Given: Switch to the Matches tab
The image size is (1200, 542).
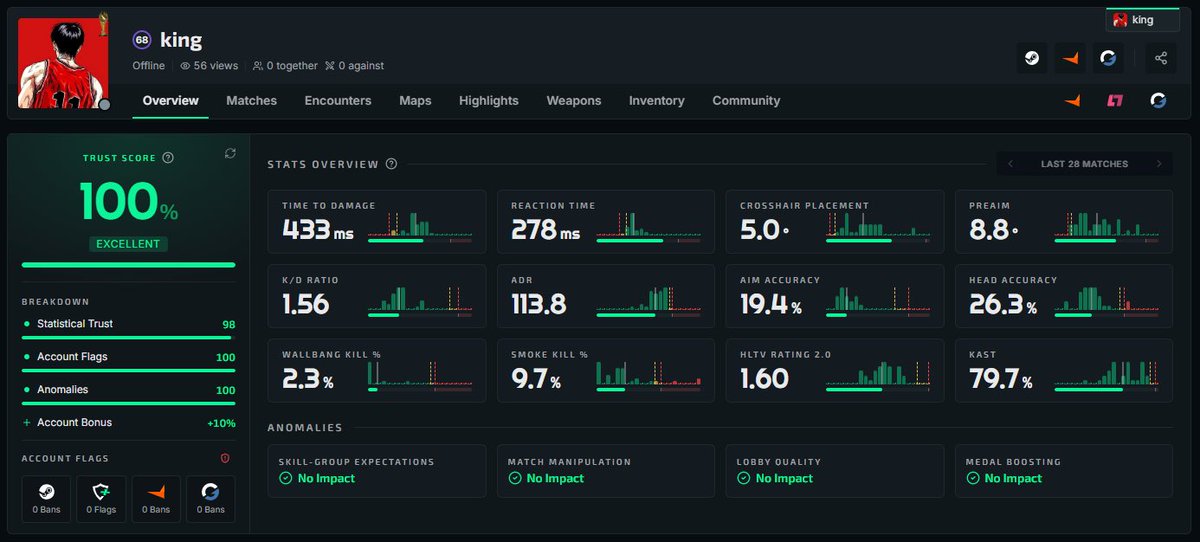Looking at the screenshot, I should [252, 101].
